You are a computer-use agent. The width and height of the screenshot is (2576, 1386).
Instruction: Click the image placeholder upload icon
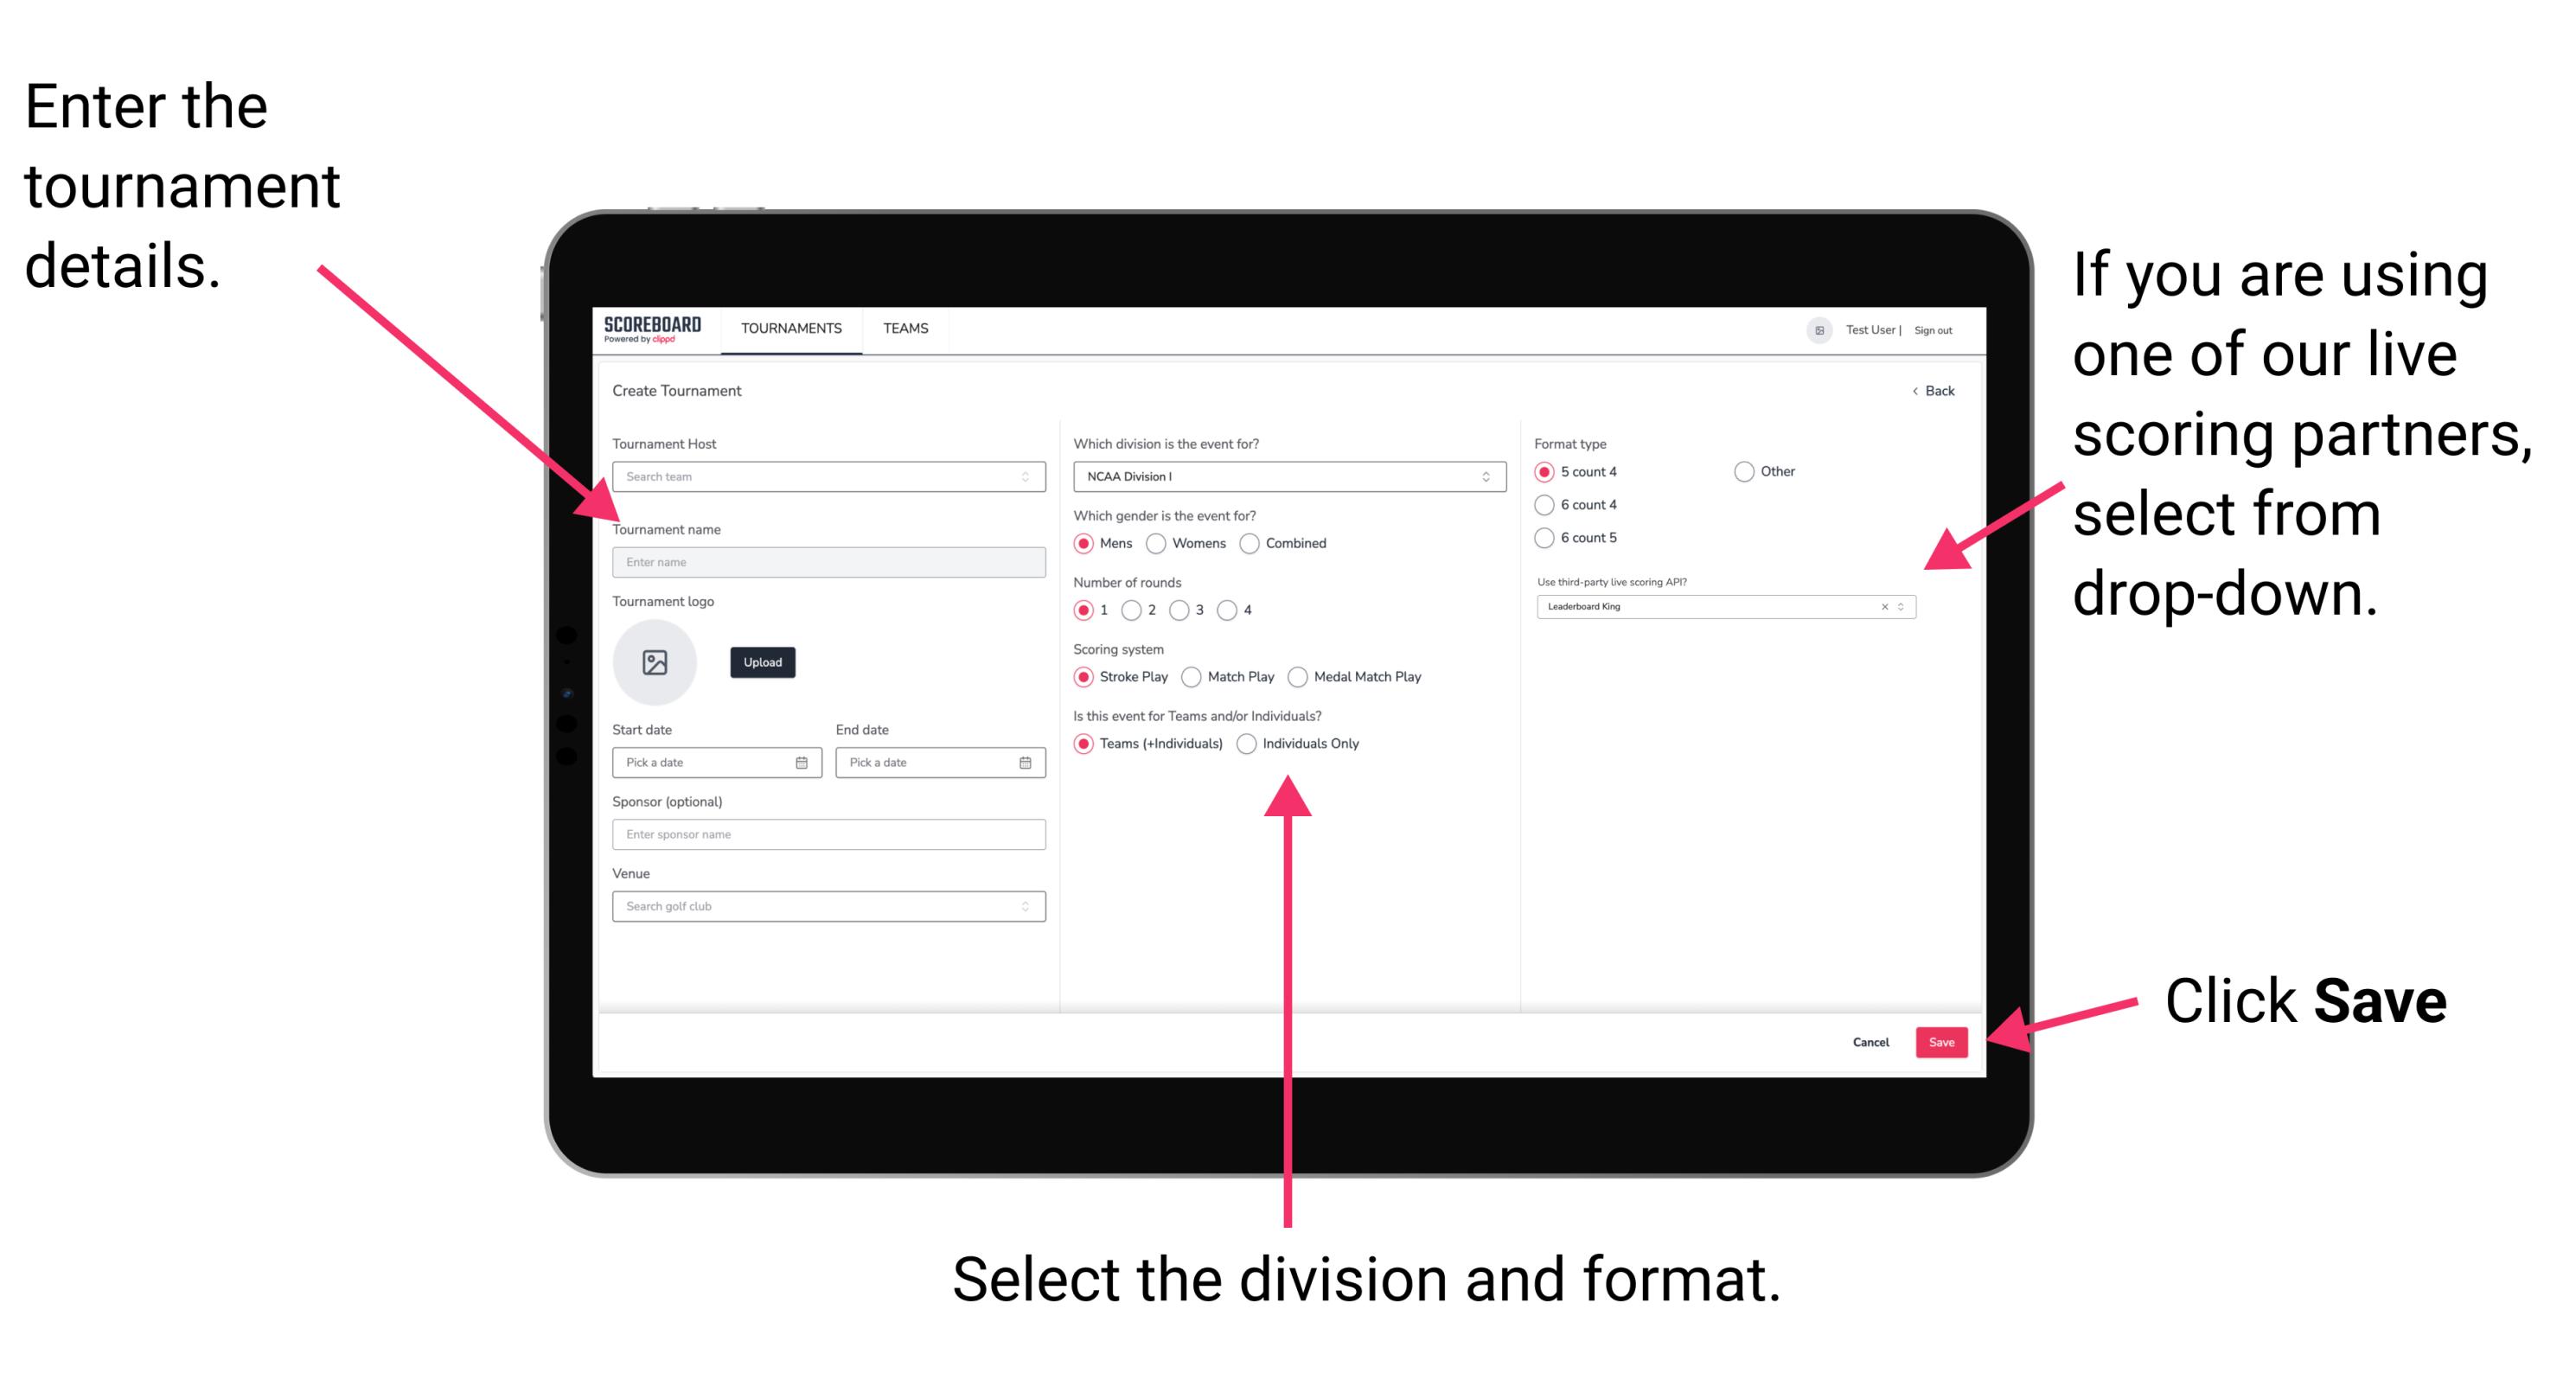tap(655, 661)
